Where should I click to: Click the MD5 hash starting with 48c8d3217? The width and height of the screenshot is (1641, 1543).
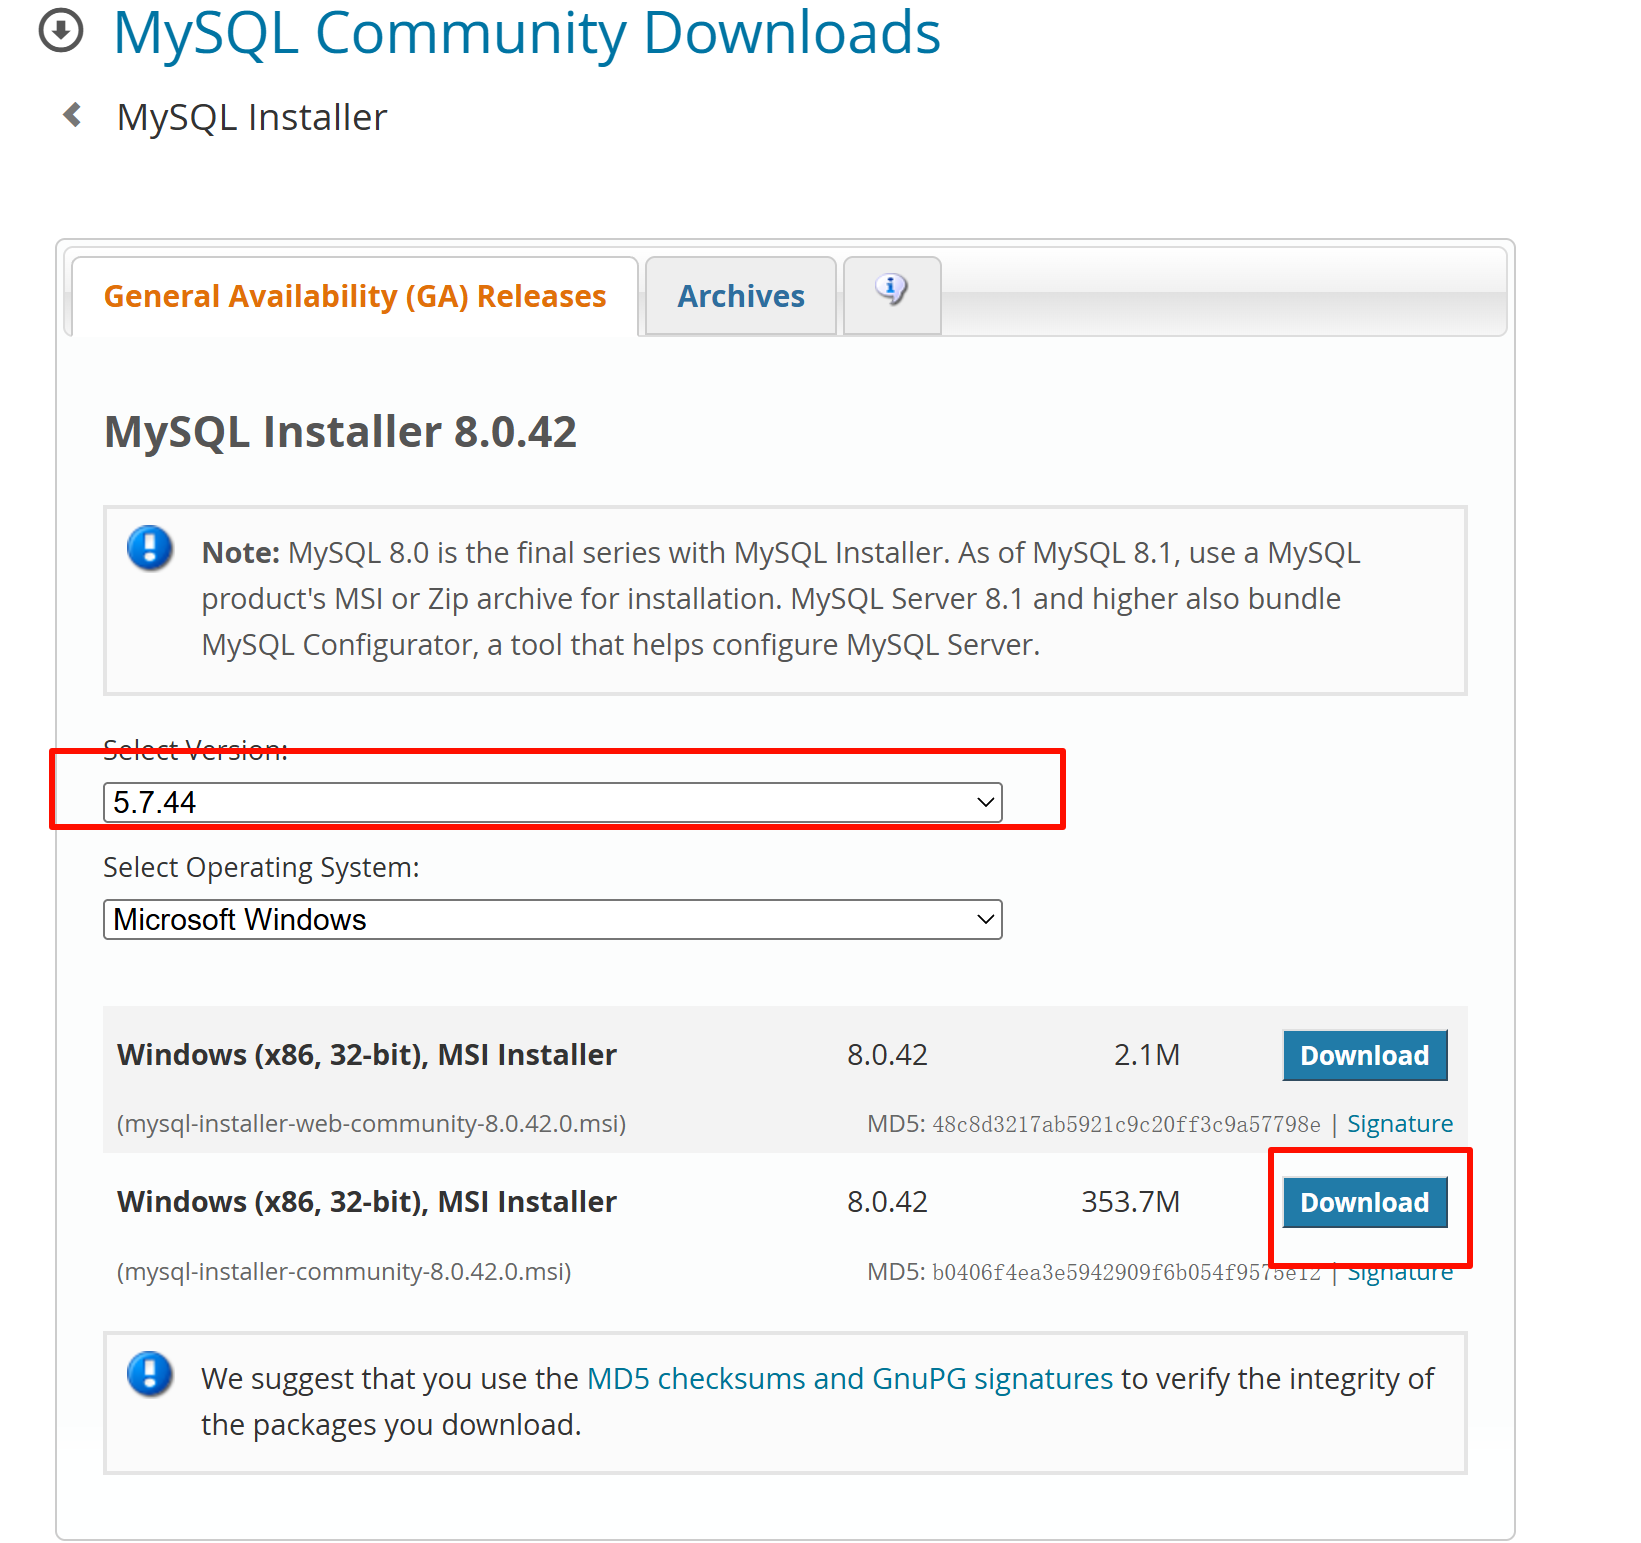(x=1126, y=1124)
